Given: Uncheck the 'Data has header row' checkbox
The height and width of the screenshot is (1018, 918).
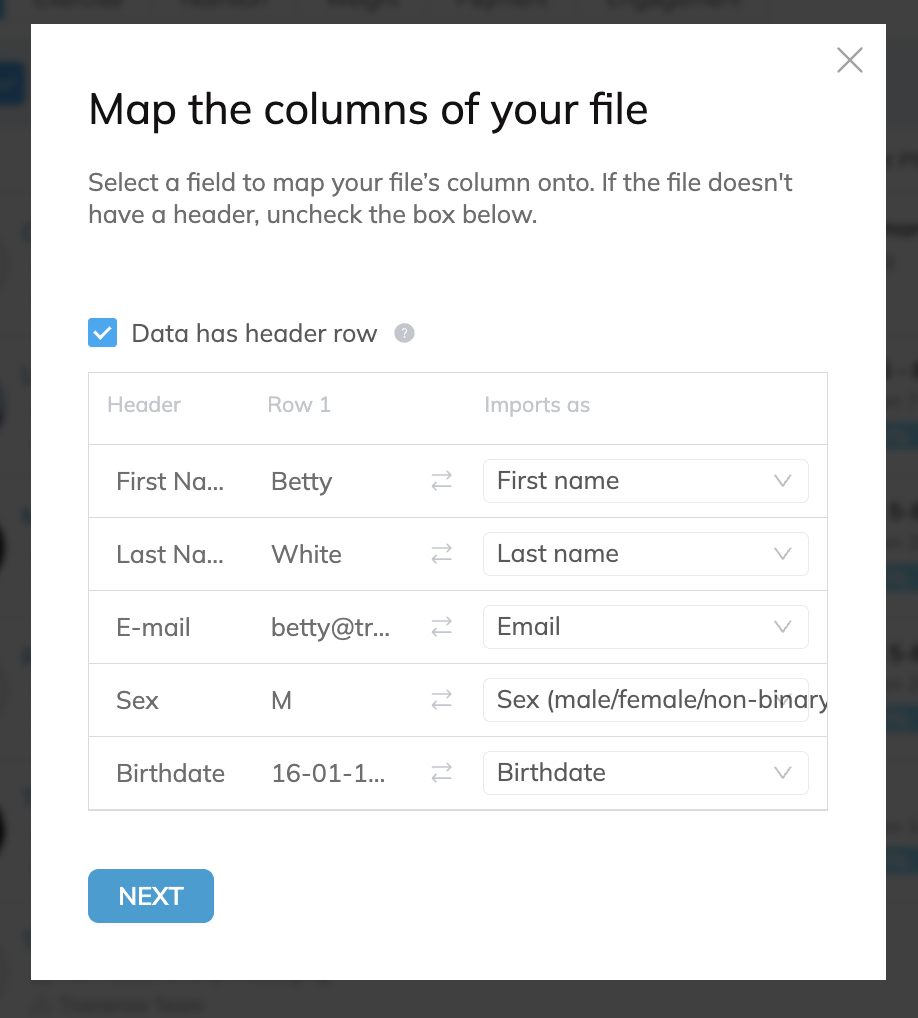Looking at the screenshot, I should (x=102, y=332).
